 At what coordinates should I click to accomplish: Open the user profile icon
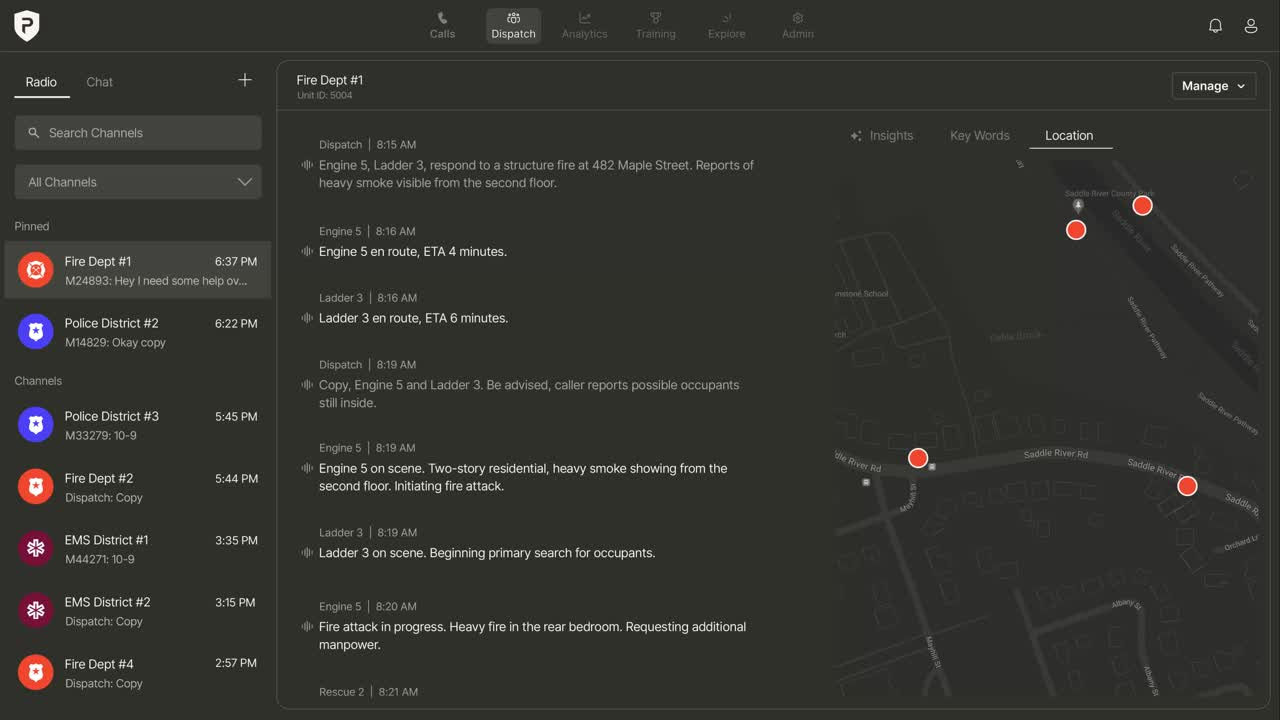[x=1250, y=26]
